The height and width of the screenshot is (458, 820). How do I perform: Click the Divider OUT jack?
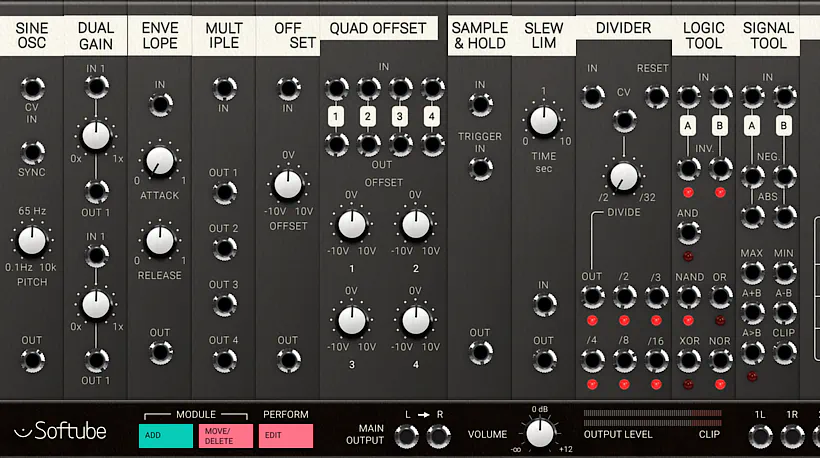tap(592, 297)
